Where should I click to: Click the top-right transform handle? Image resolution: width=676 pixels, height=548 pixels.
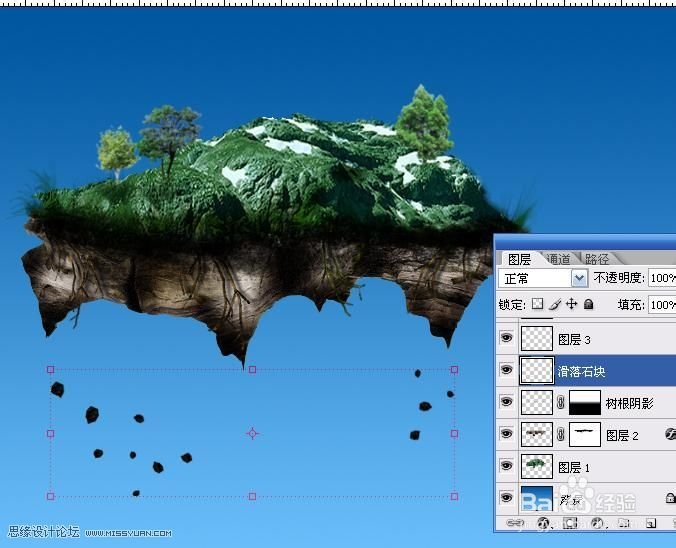[x=454, y=370]
